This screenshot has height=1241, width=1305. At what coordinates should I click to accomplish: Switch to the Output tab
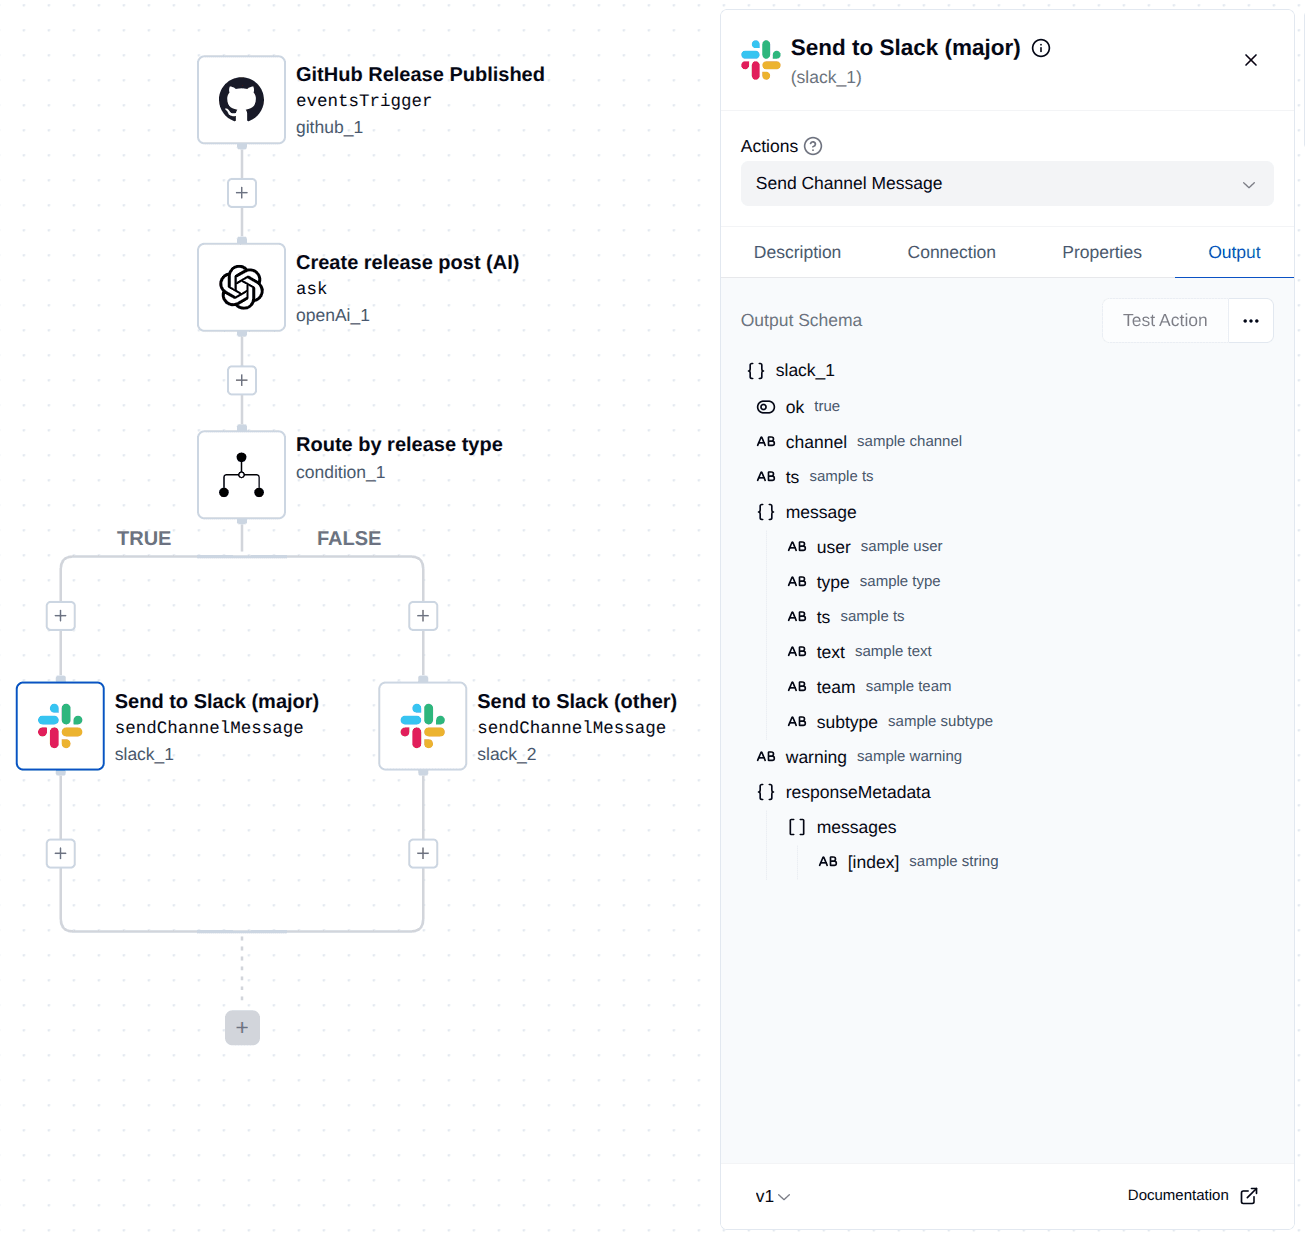click(x=1234, y=253)
